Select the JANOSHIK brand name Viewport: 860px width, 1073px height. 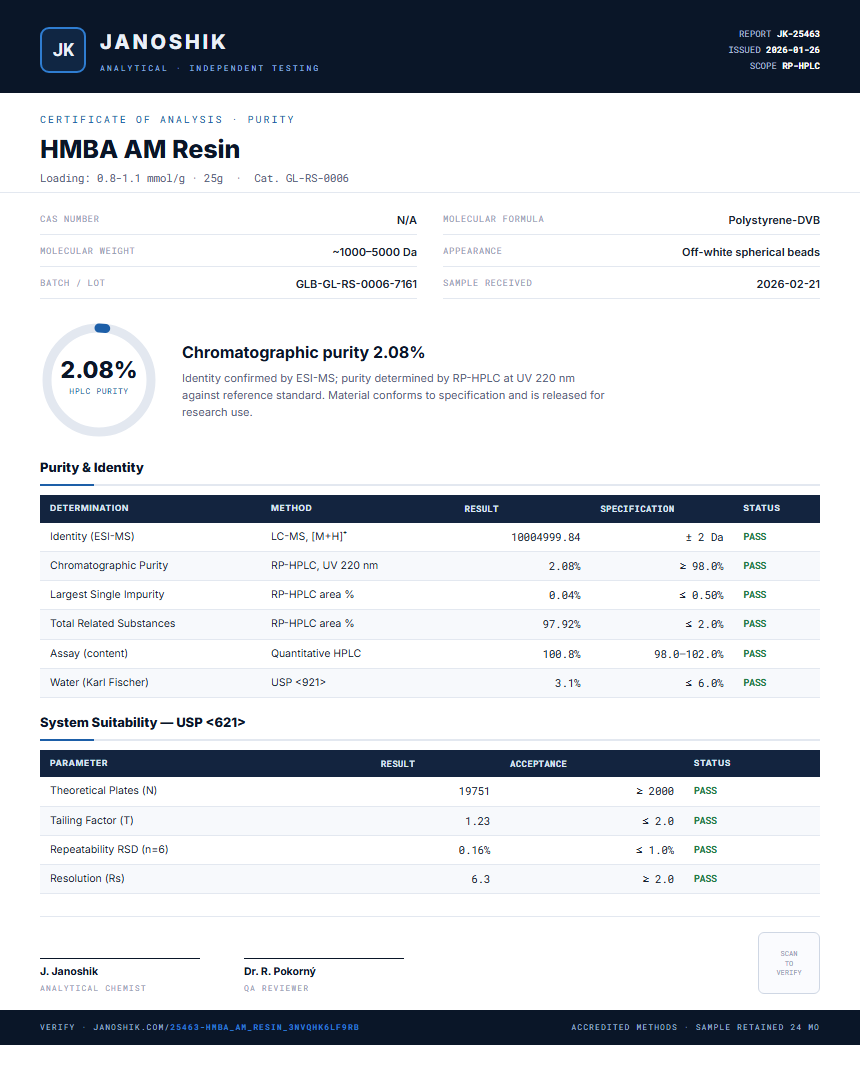[x=163, y=42]
